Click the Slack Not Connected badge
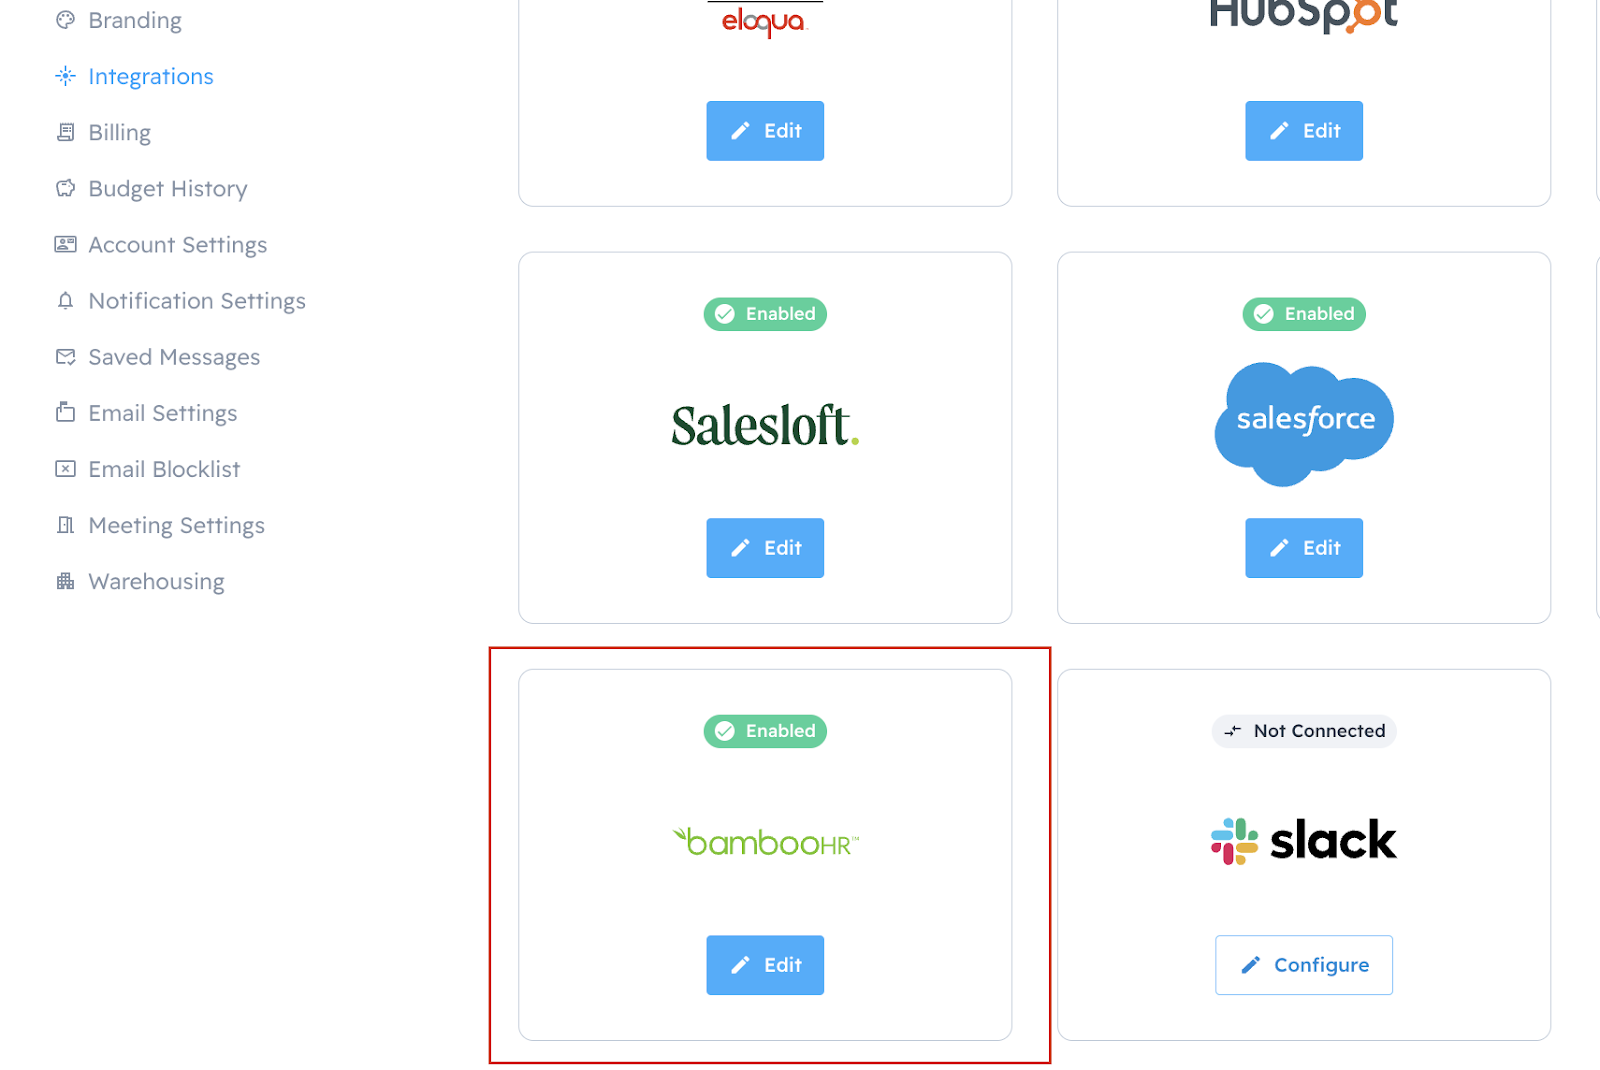1600x1070 pixels. pyautogui.click(x=1304, y=731)
